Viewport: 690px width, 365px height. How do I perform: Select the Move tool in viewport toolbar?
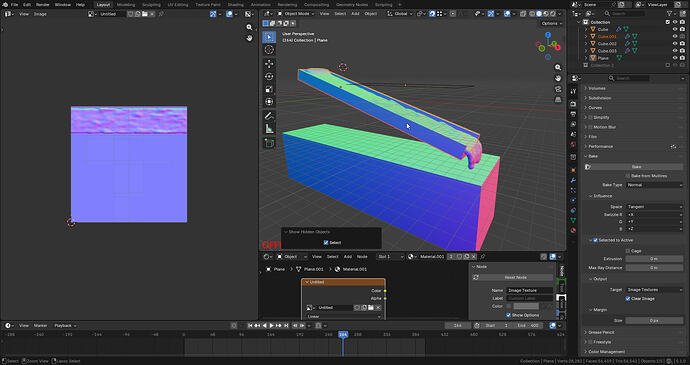[x=269, y=64]
